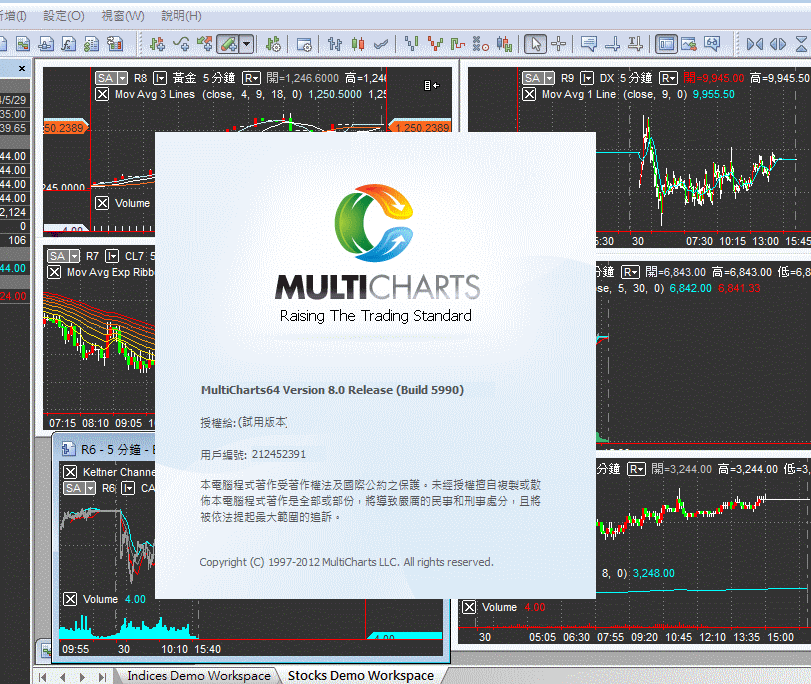
Task: Open the 視窗(W) menu
Action: [x=123, y=16]
